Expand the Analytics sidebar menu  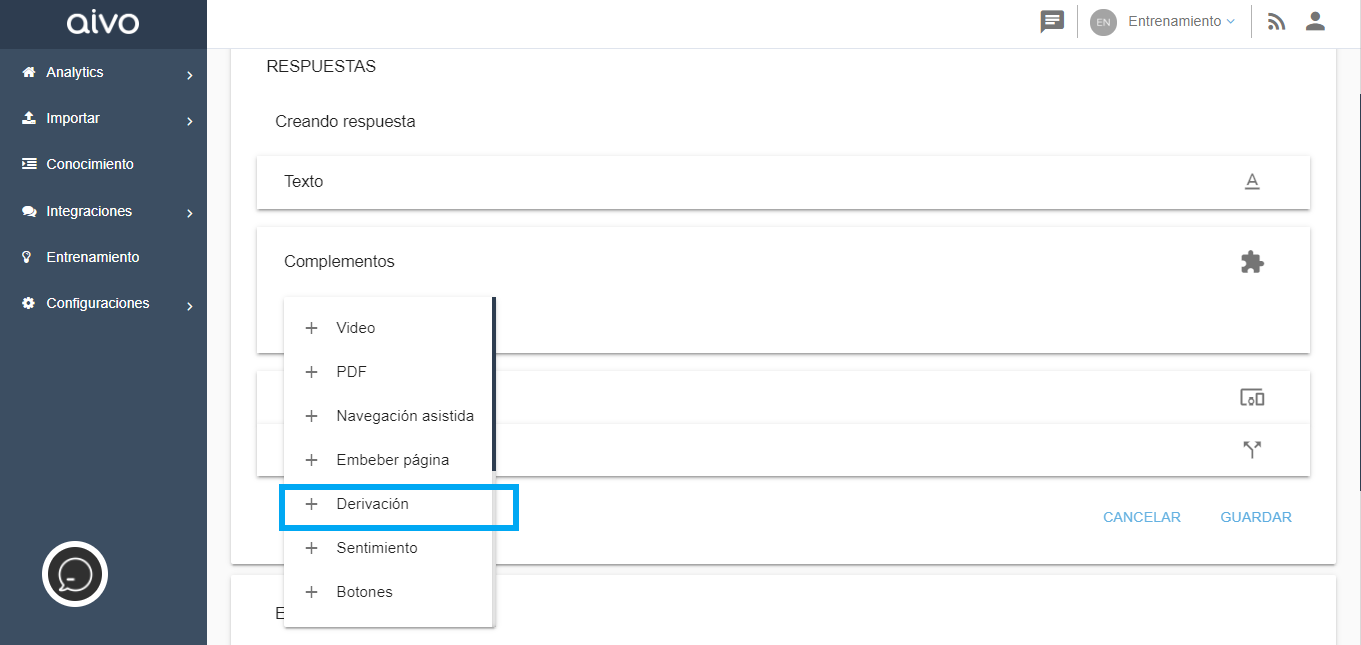coord(104,73)
